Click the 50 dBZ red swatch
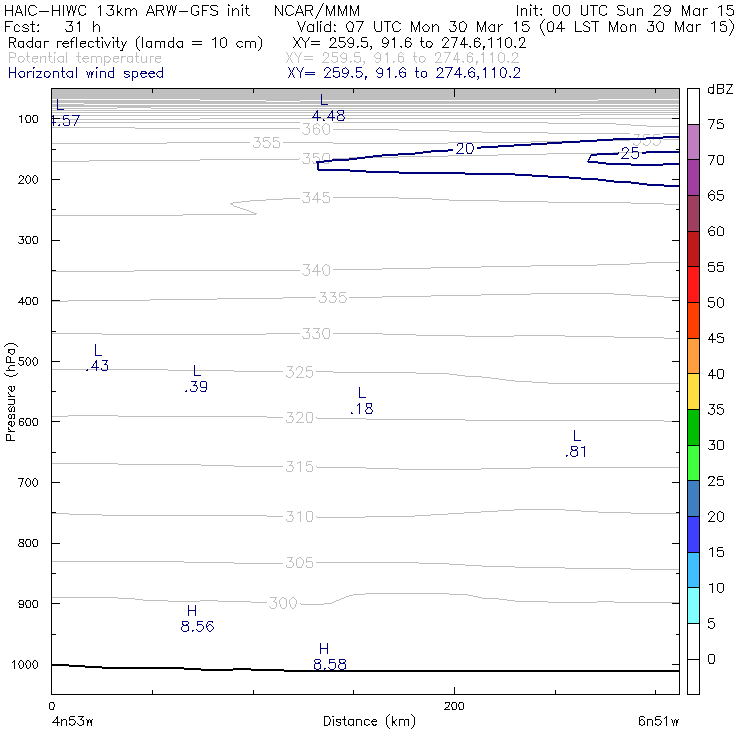 click(693, 285)
